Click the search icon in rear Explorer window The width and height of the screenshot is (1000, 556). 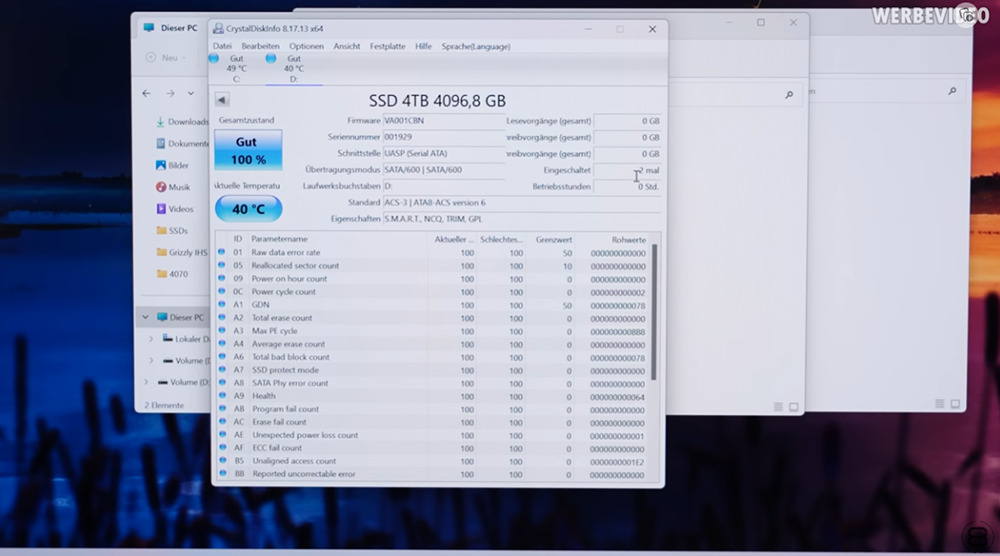952,91
